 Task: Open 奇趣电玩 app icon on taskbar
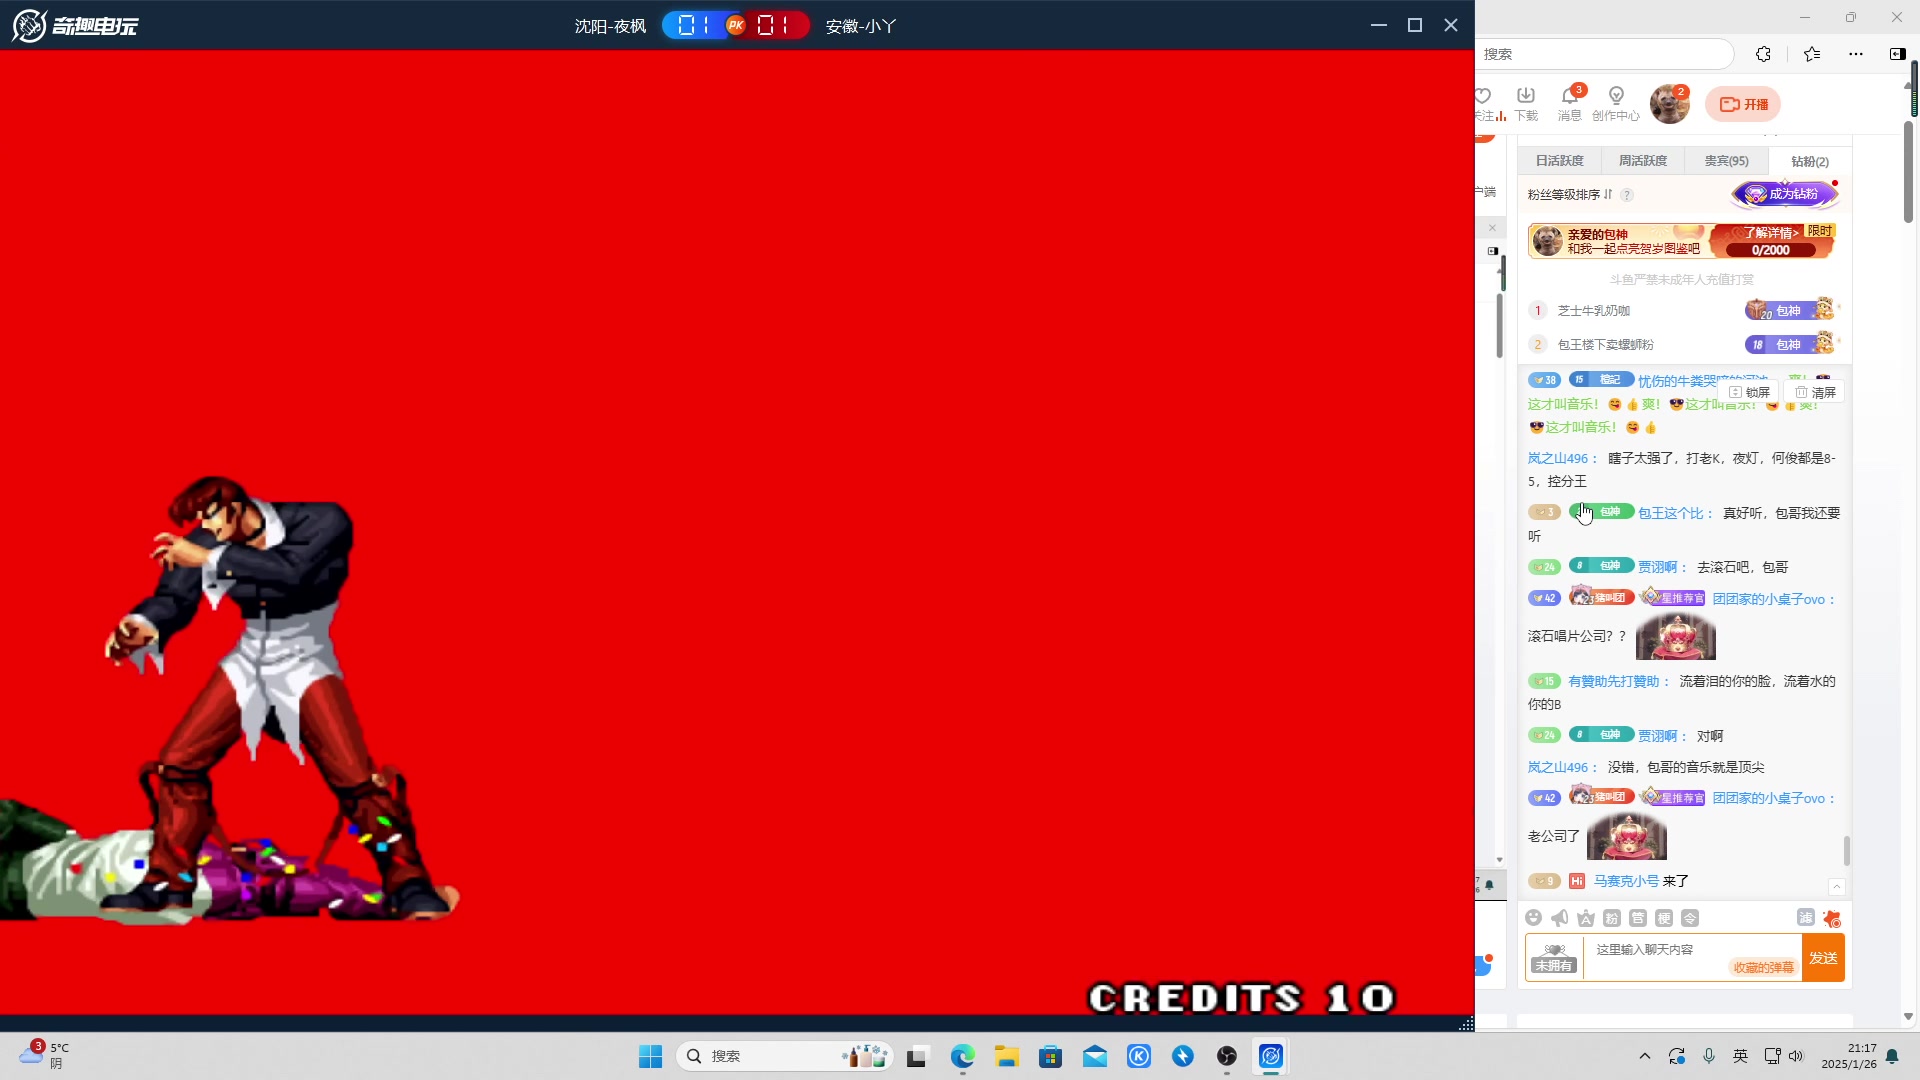(x=1271, y=1056)
